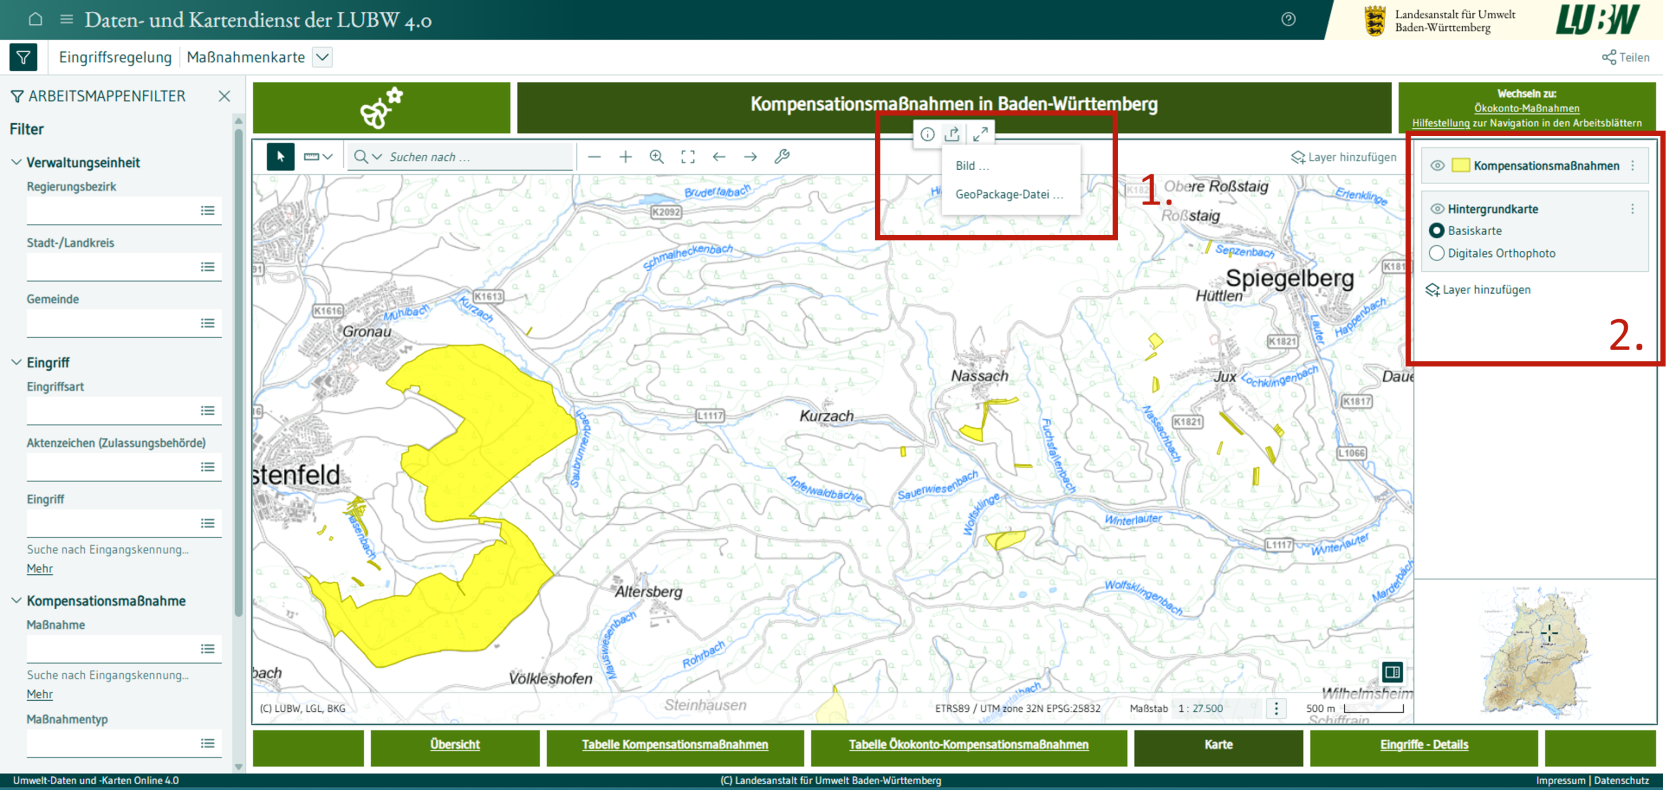The image size is (1680, 790).
Task: Open the Maßnahmenkarte dropdown arrow
Action: point(323,57)
